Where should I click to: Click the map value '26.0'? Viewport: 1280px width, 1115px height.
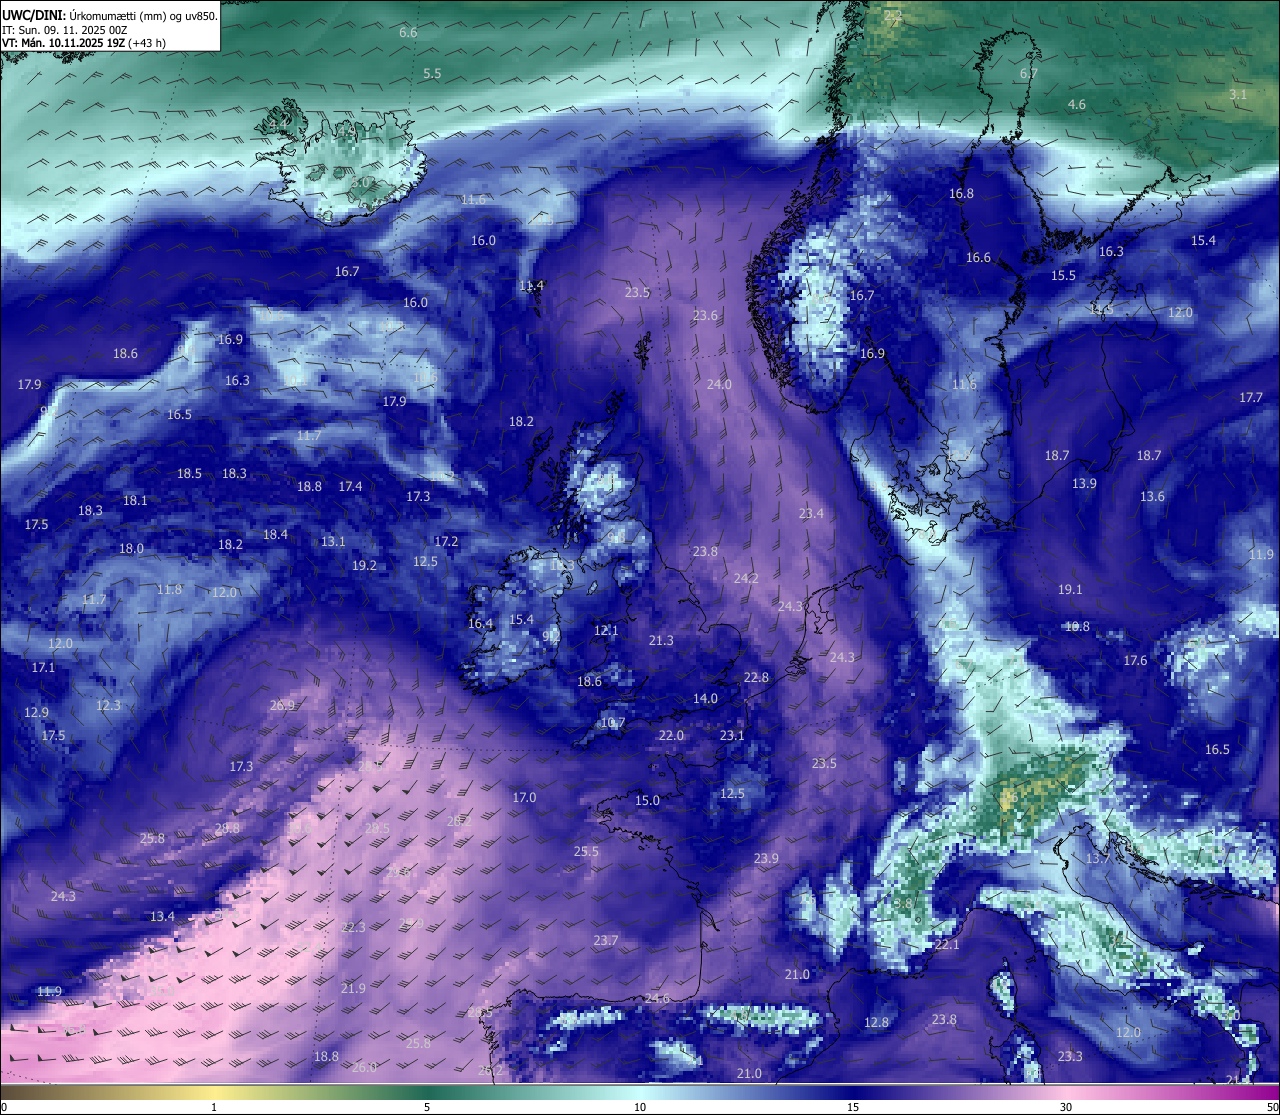tap(364, 1068)
